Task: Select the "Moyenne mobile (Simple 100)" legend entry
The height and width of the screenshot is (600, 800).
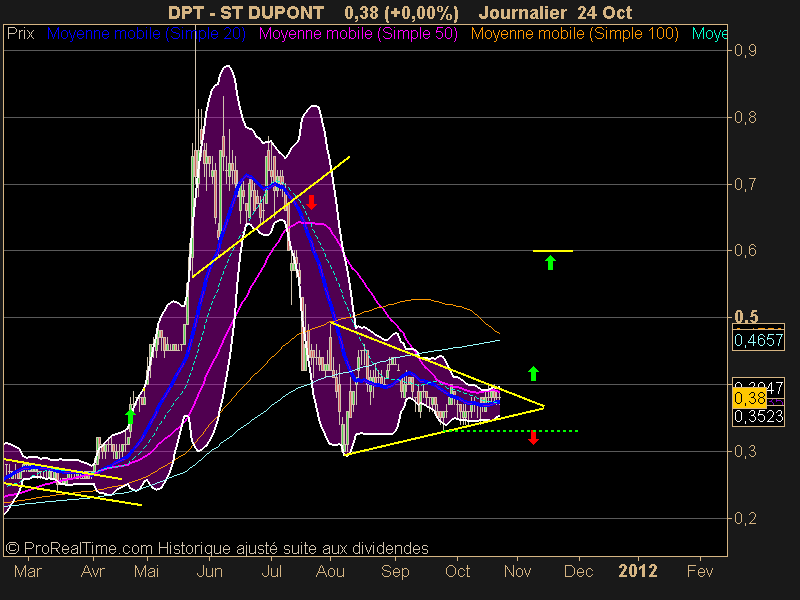Action: click(574, 34)
